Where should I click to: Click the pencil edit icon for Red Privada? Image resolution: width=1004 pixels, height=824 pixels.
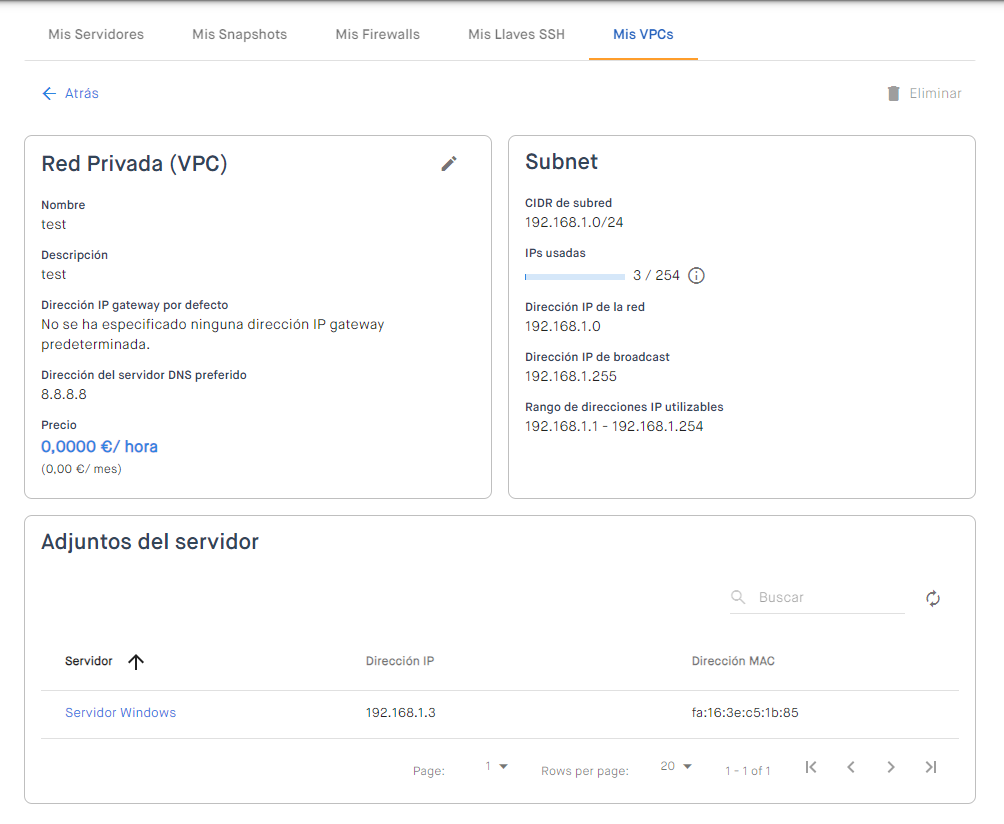click(x=449, y=164)
